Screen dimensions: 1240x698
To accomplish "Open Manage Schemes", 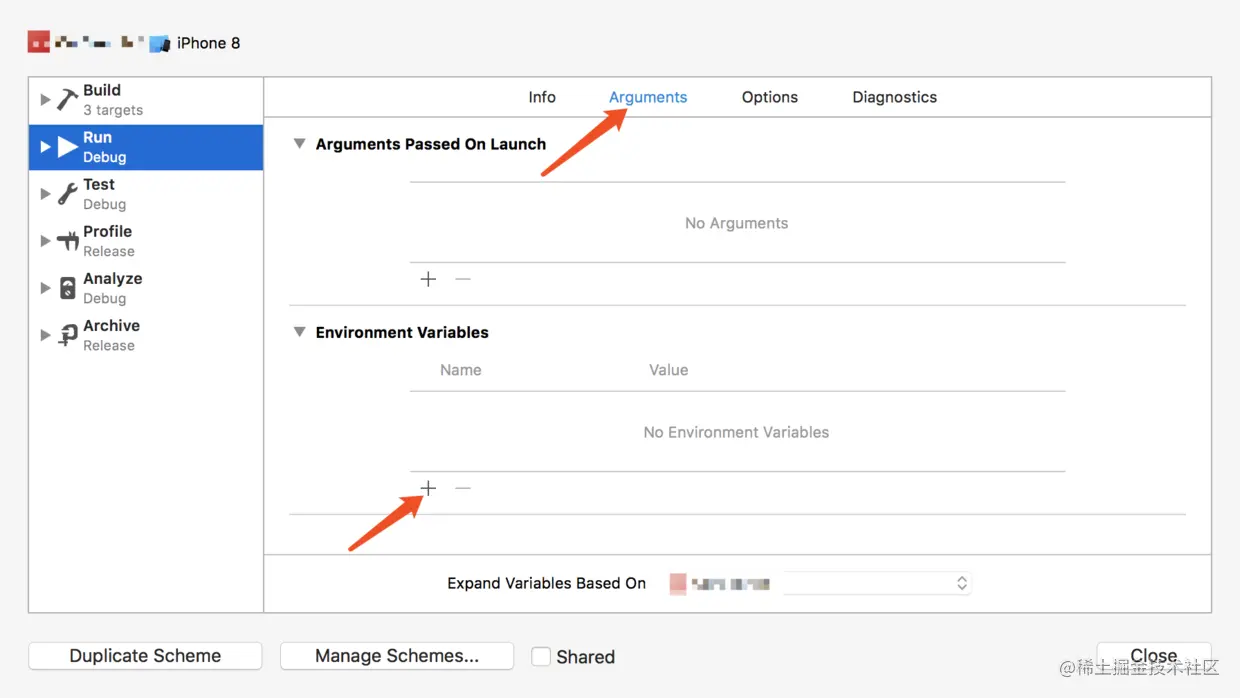I will [x=397, y=656].
